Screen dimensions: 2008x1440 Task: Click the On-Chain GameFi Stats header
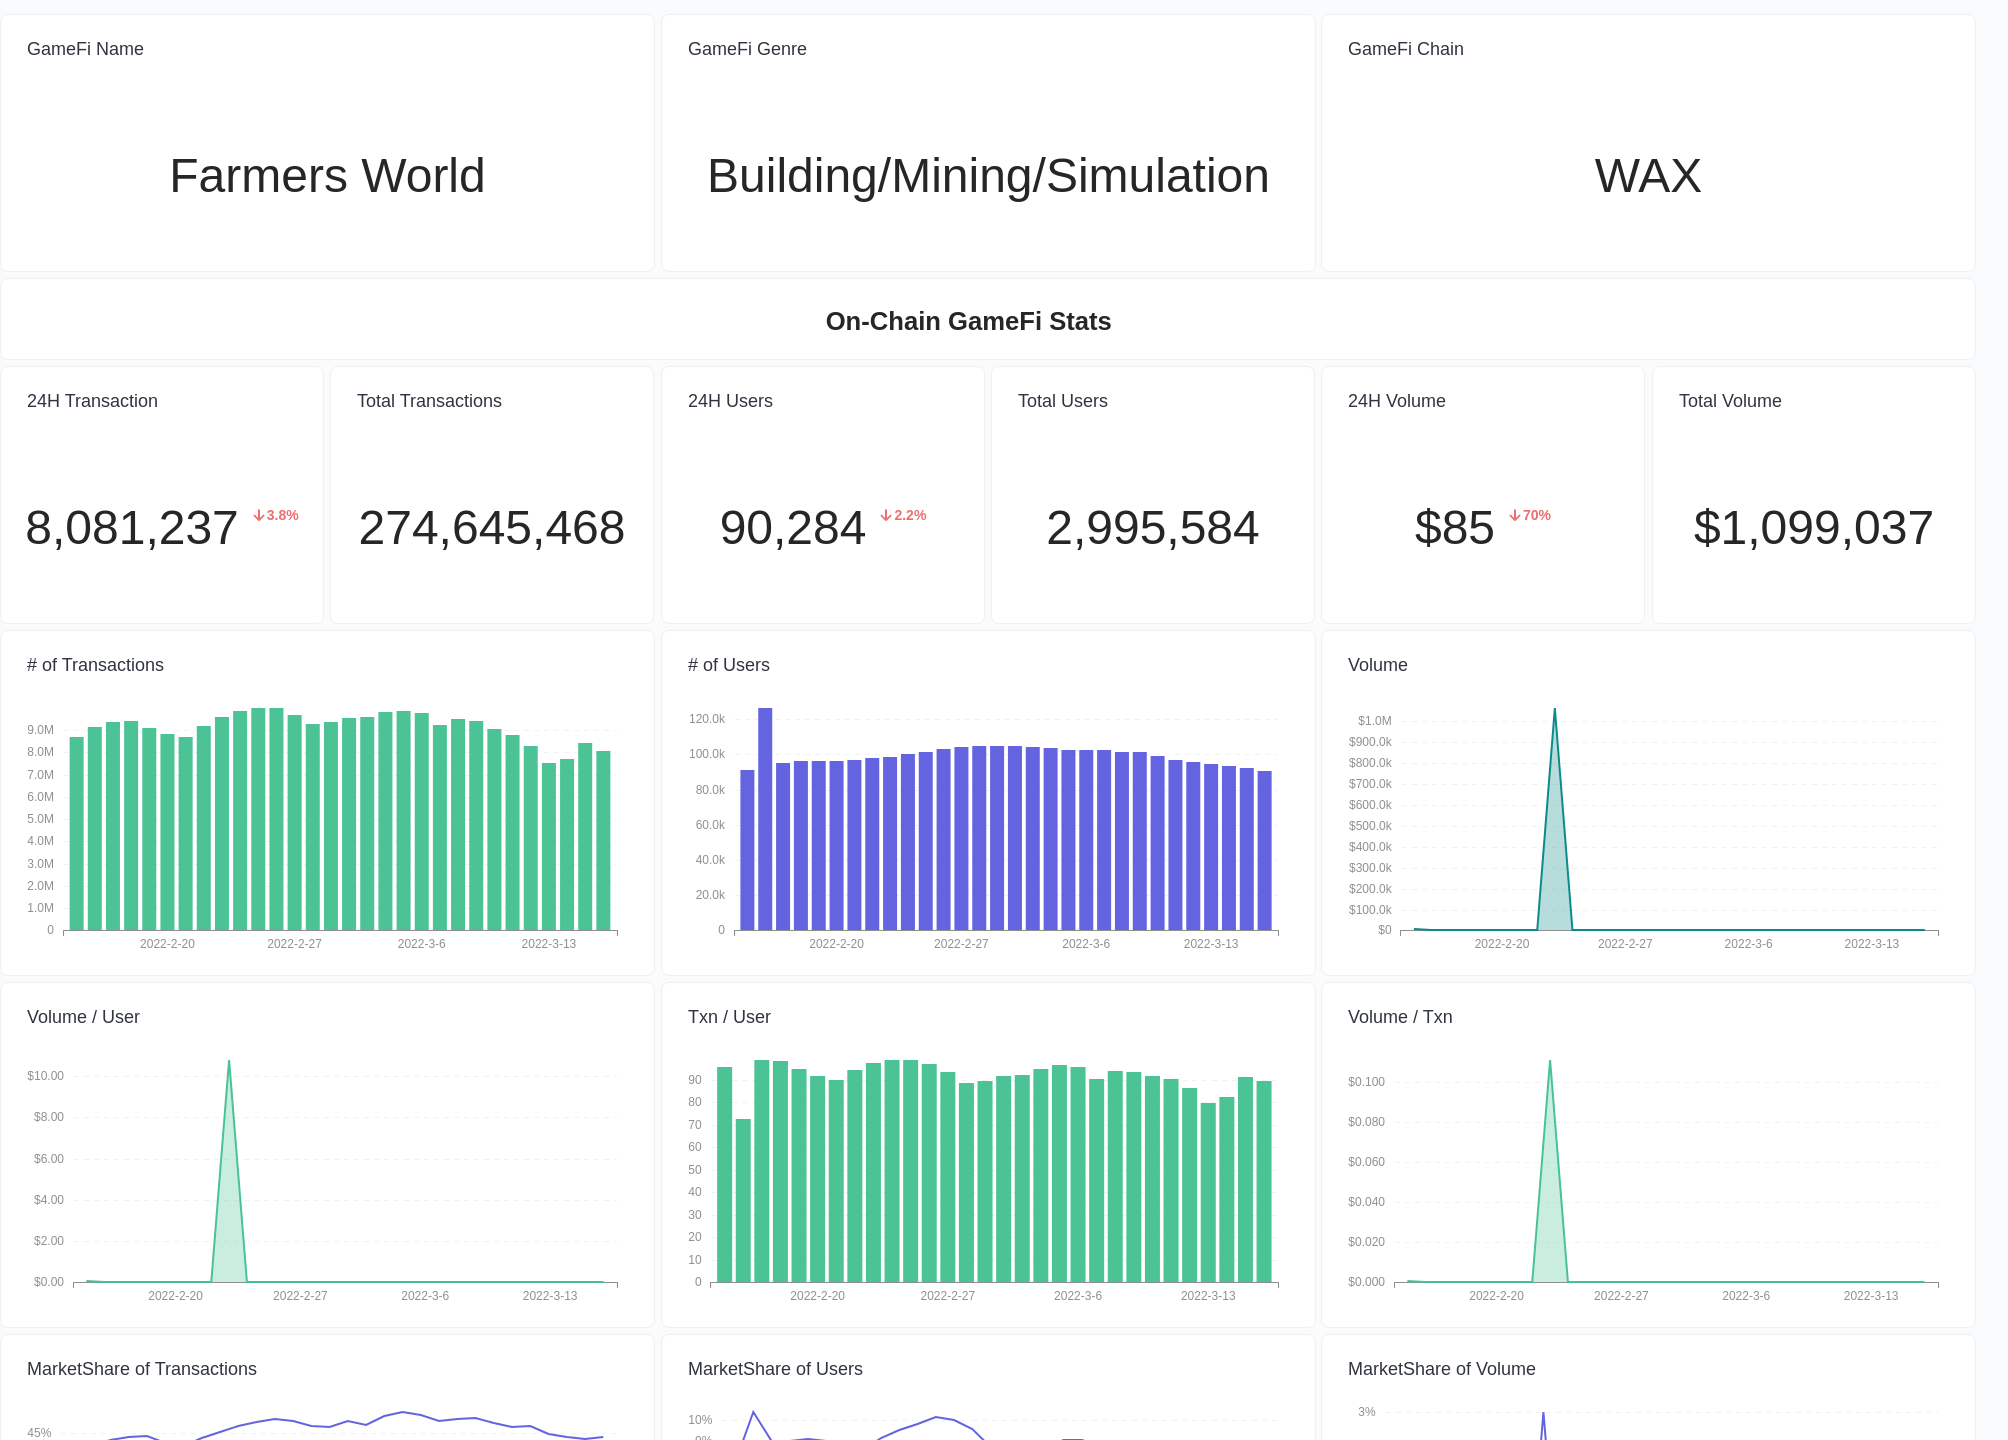[968, 321]
